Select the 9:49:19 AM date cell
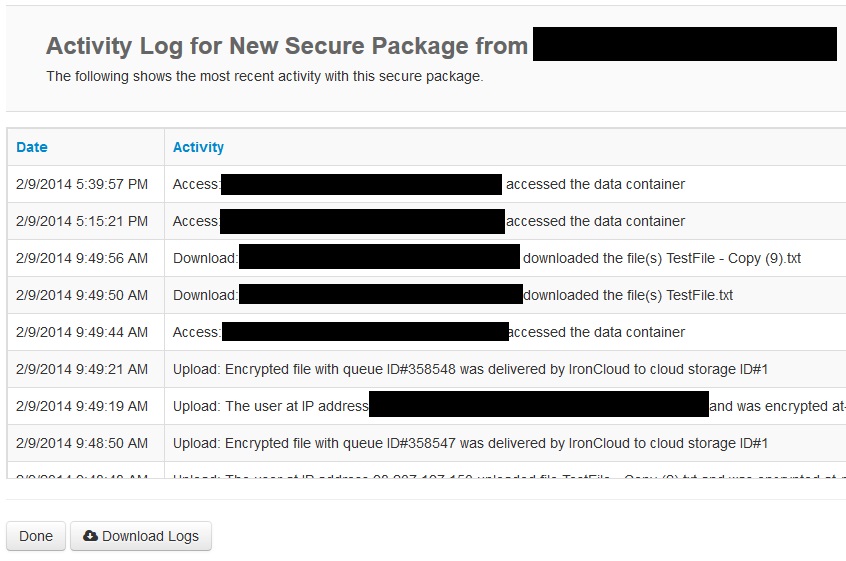 click(x=82, y=406)
